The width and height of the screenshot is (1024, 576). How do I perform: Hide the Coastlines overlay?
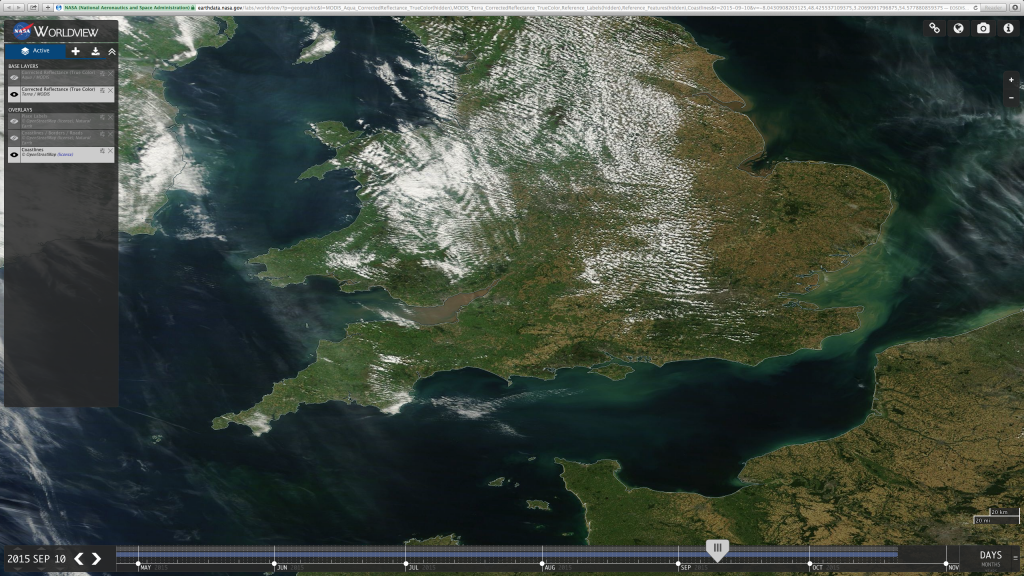point(14,155)
